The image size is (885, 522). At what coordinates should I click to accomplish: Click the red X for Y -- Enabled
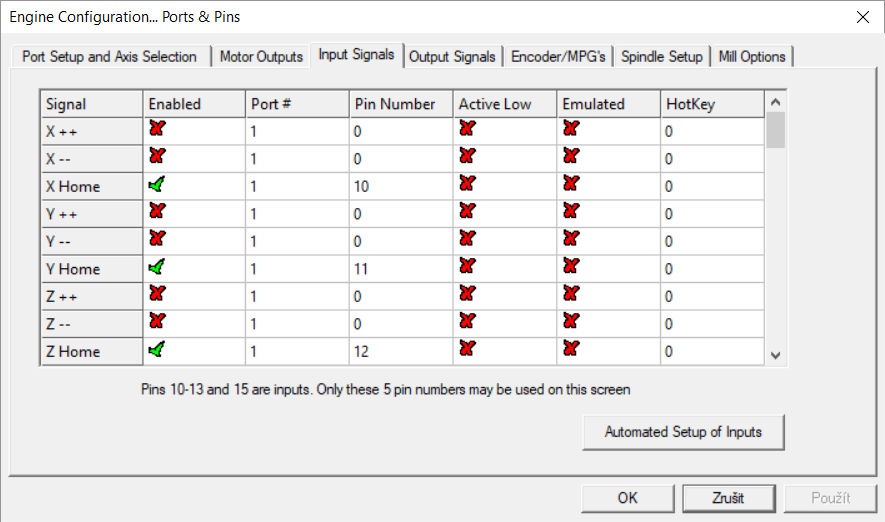pos(156,239)
